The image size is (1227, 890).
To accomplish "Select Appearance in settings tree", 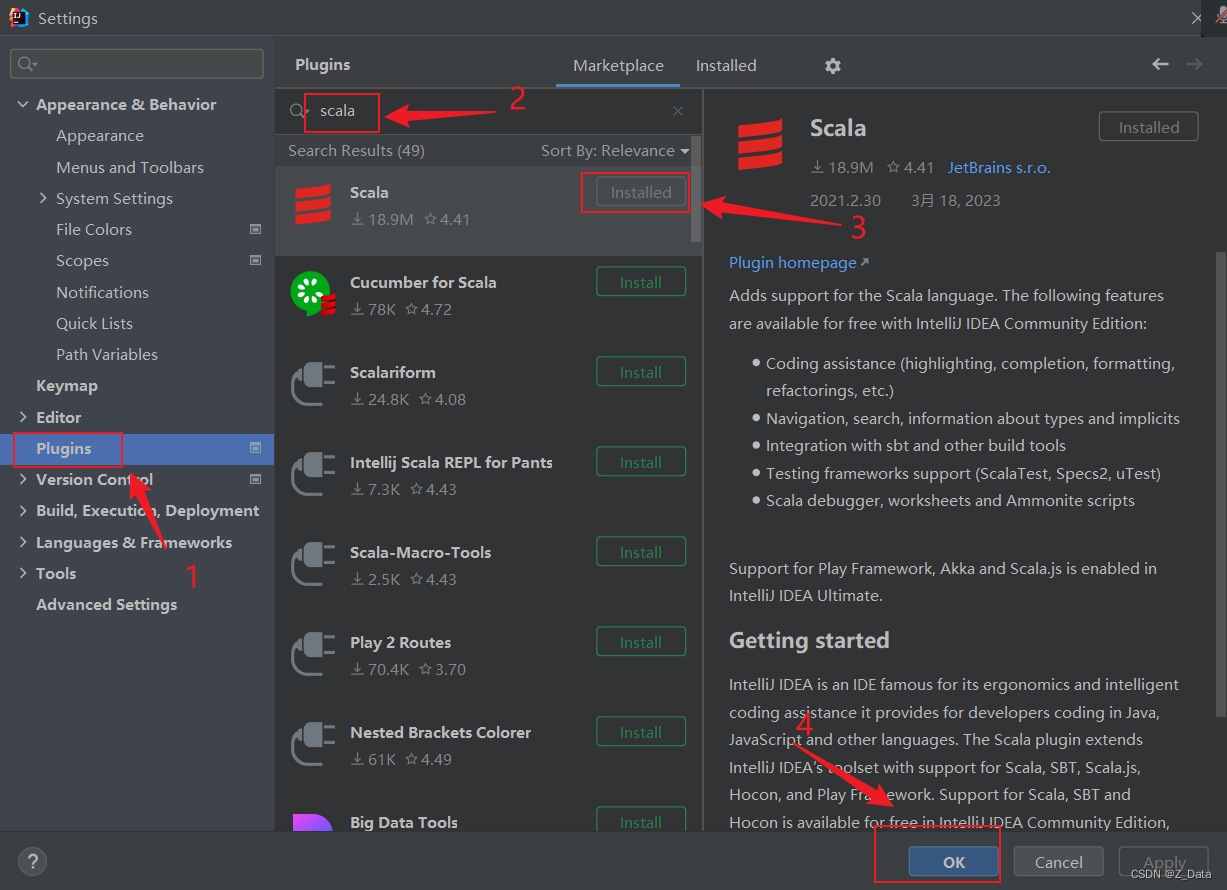I will pos(100,136).
